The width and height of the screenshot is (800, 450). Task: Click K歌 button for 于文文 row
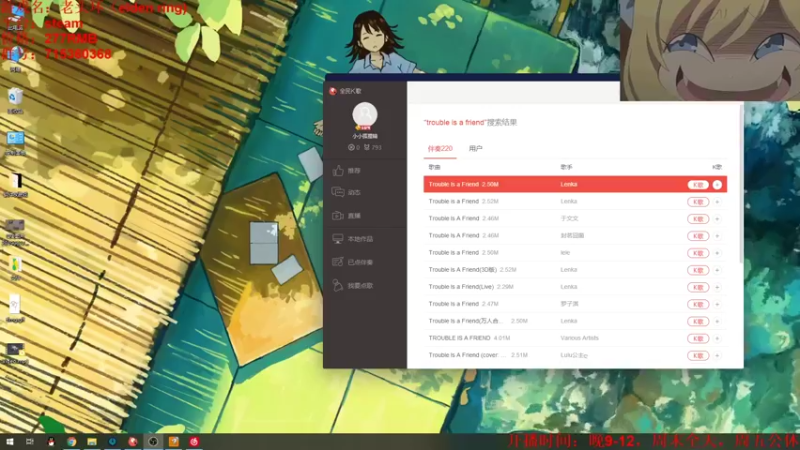pos(698,219)
